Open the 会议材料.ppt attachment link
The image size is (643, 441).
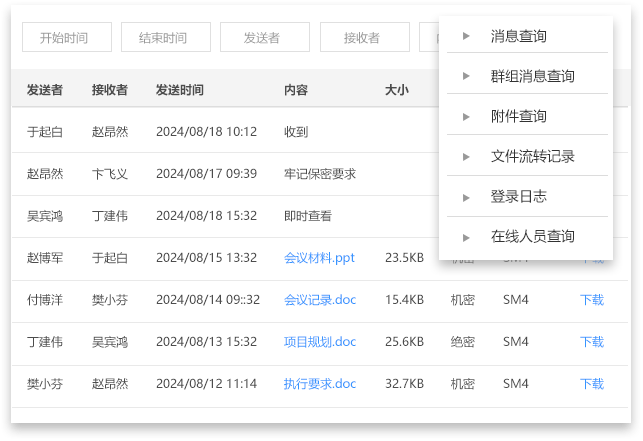(319, 258)
